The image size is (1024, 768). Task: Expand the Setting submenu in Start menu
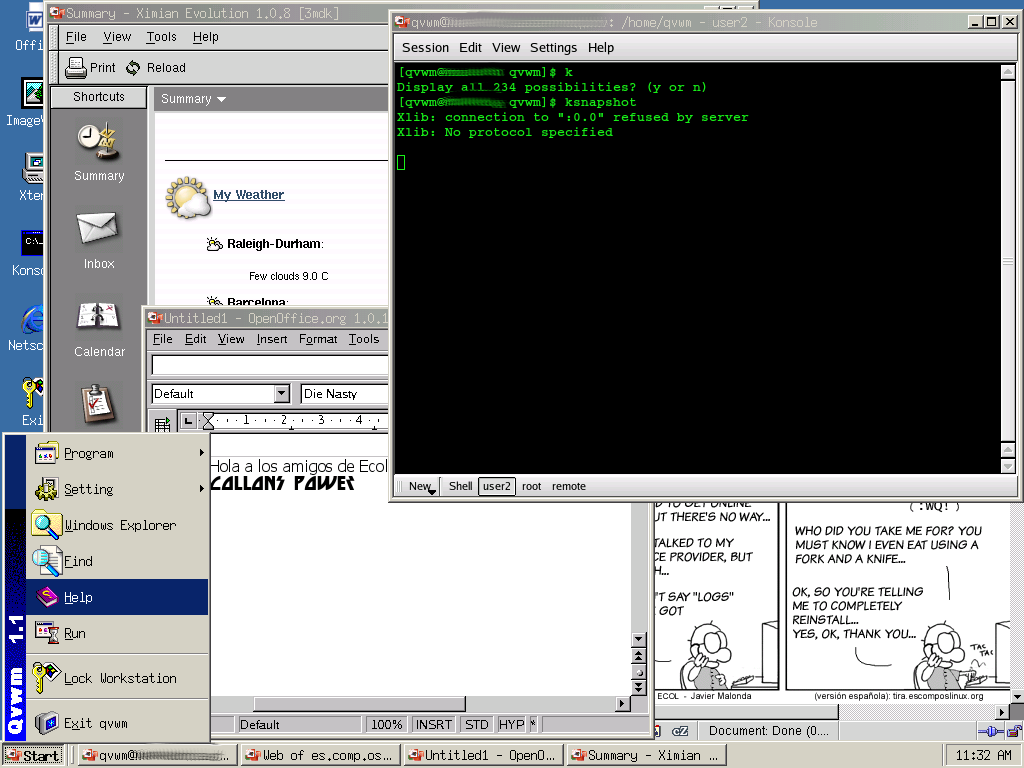tap(118, 489)
